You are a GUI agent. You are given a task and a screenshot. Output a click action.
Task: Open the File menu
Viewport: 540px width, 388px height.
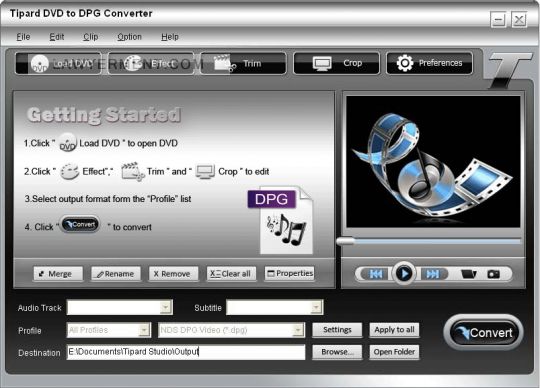point(23,37)
